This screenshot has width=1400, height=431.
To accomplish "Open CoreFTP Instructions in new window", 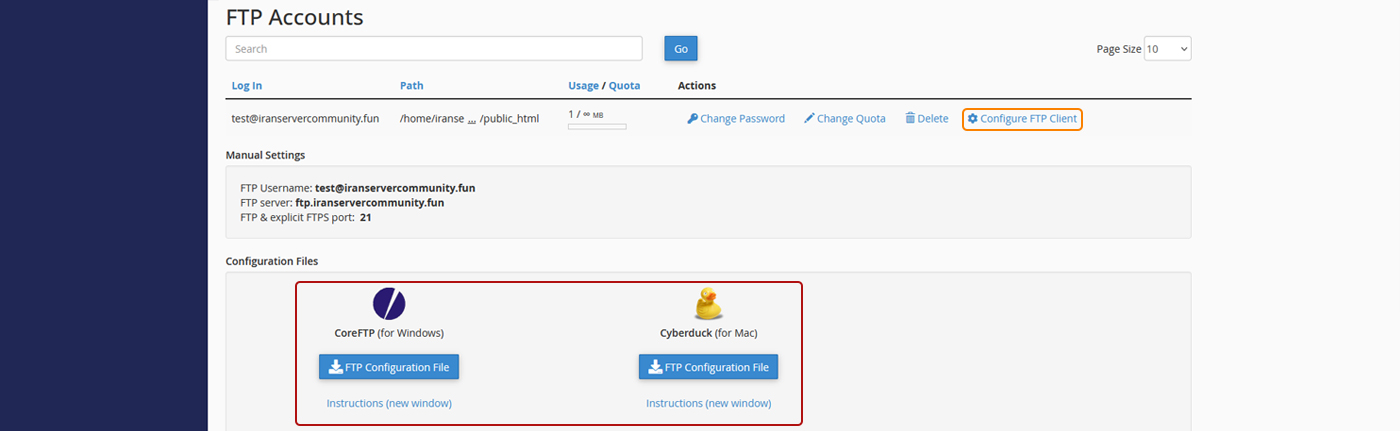I will [x=389, y=403].
